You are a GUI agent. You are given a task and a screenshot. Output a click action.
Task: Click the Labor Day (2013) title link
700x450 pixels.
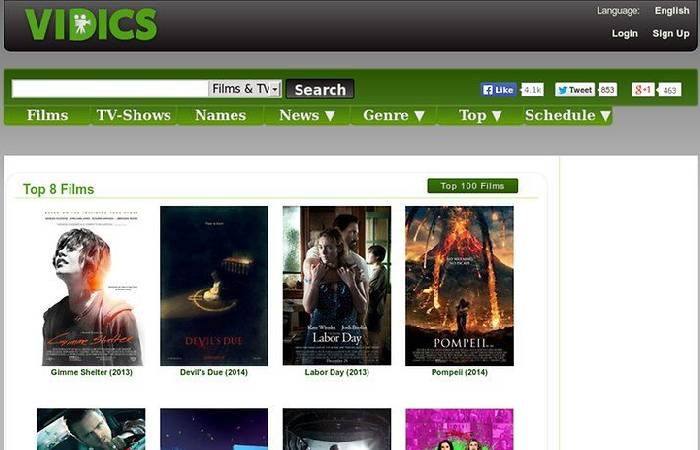pos(337,372)
